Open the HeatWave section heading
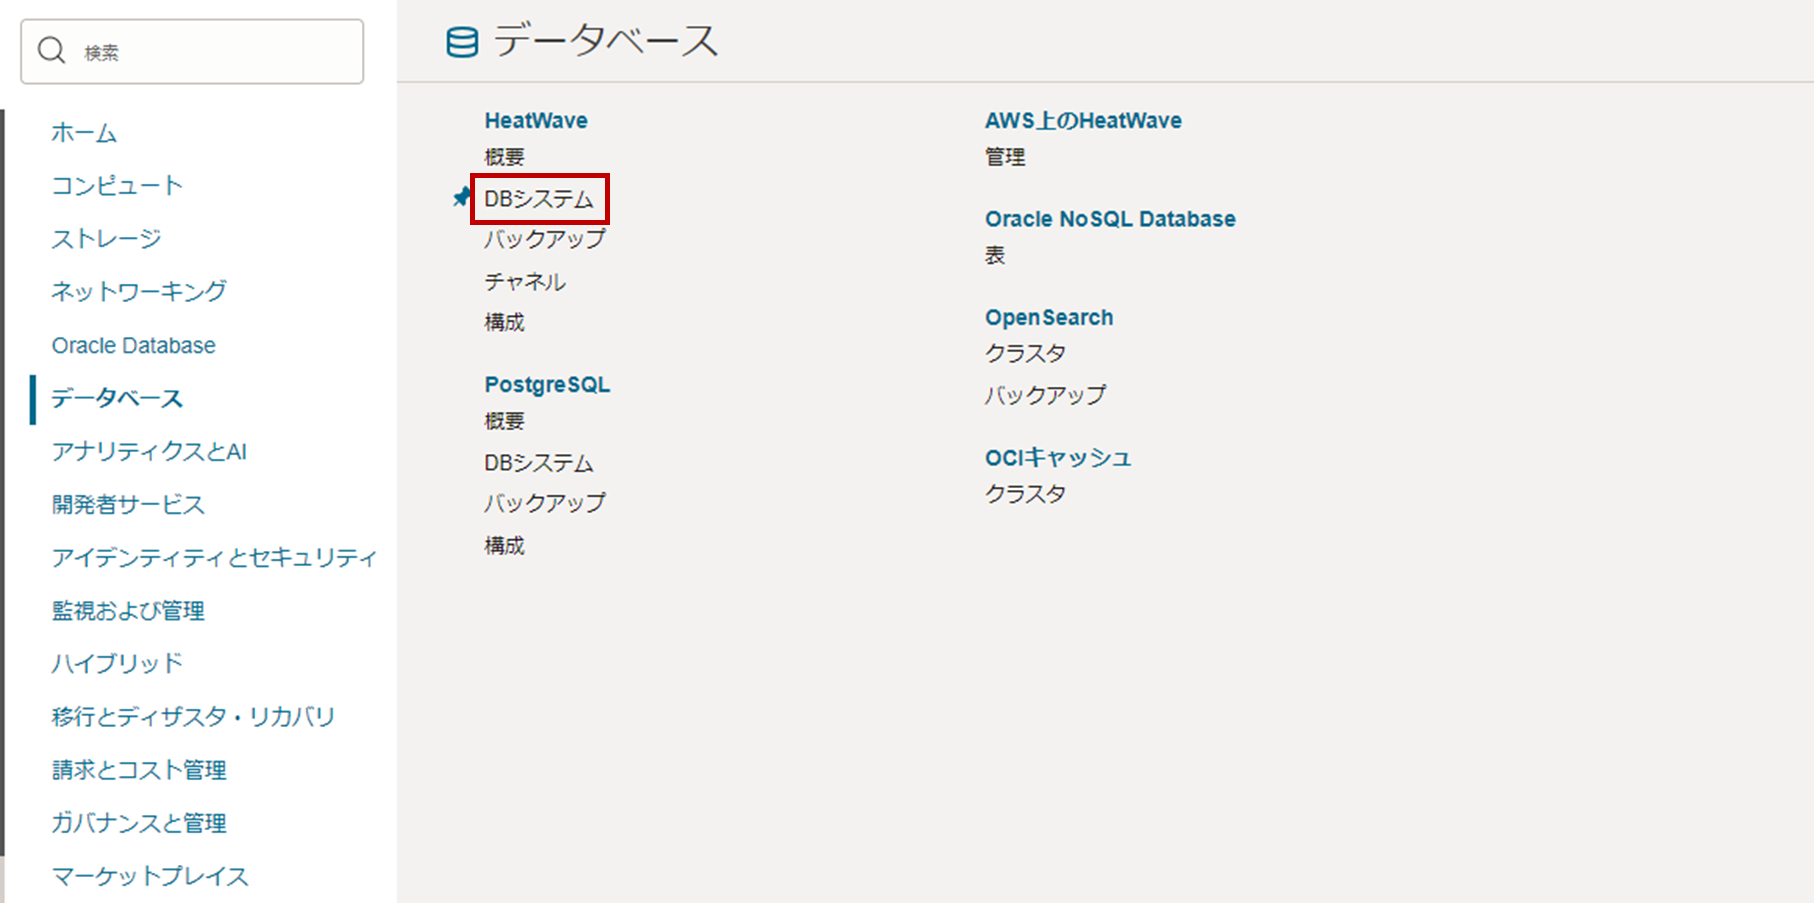 [536, 120]
